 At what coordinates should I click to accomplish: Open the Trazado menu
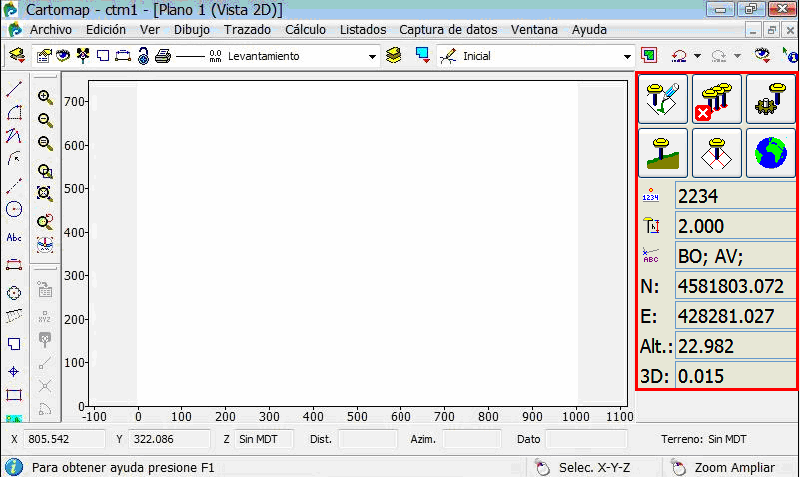point(247,30)
